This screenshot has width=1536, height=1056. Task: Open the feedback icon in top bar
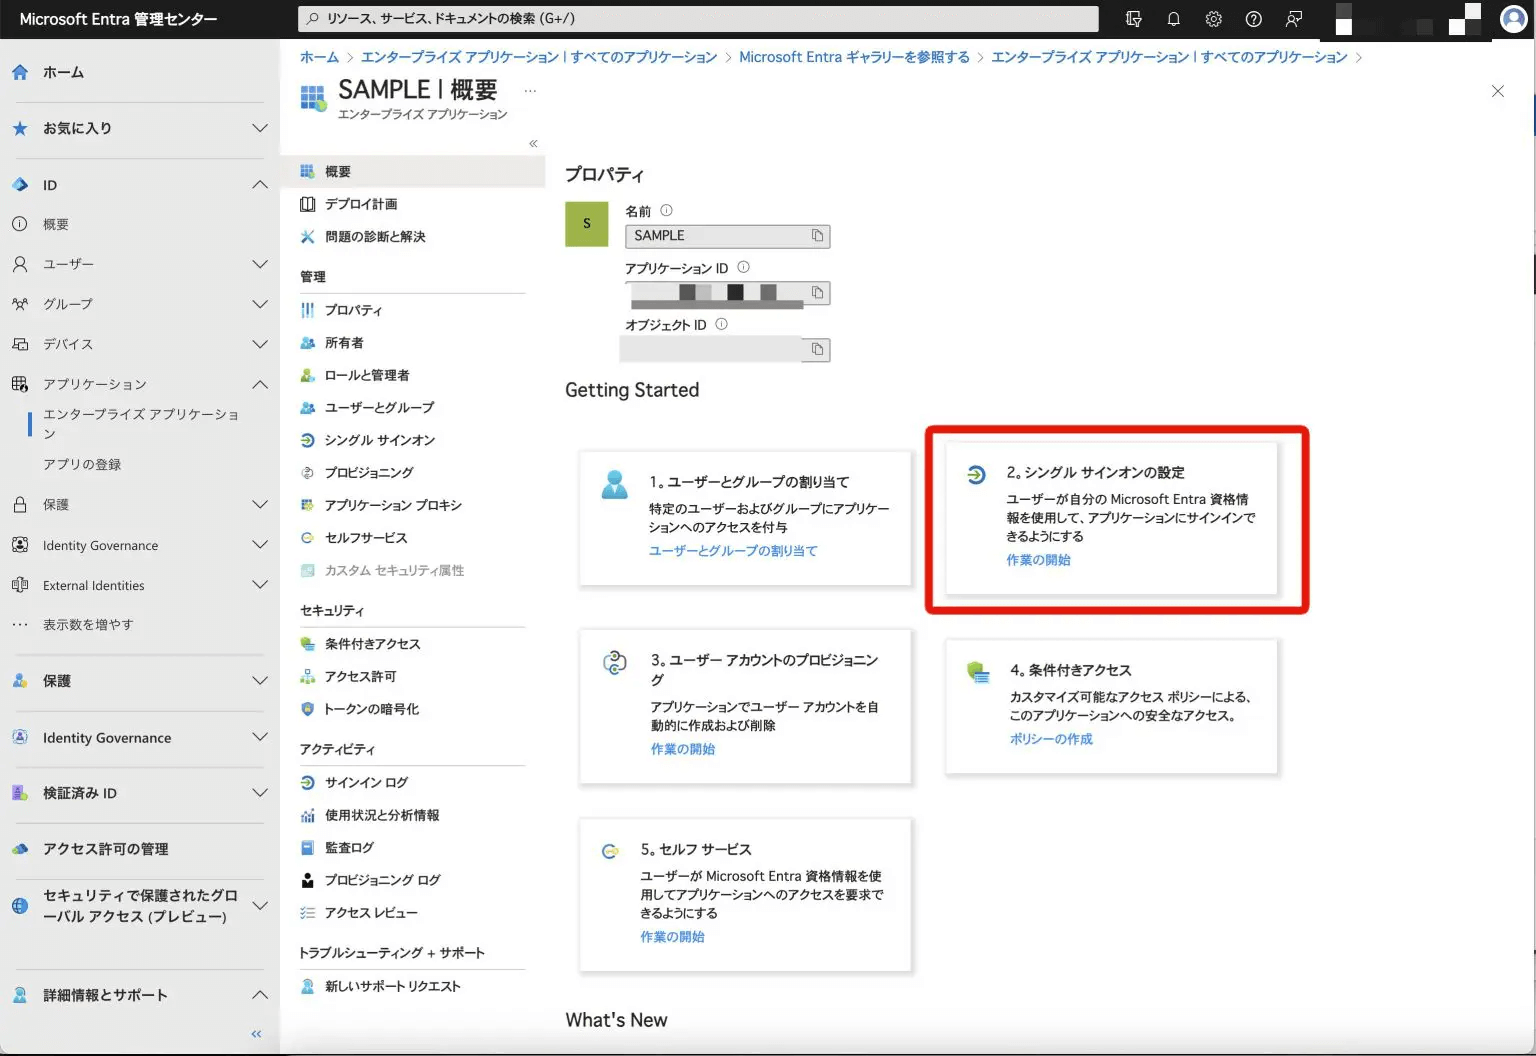[x=1293, y=19]
